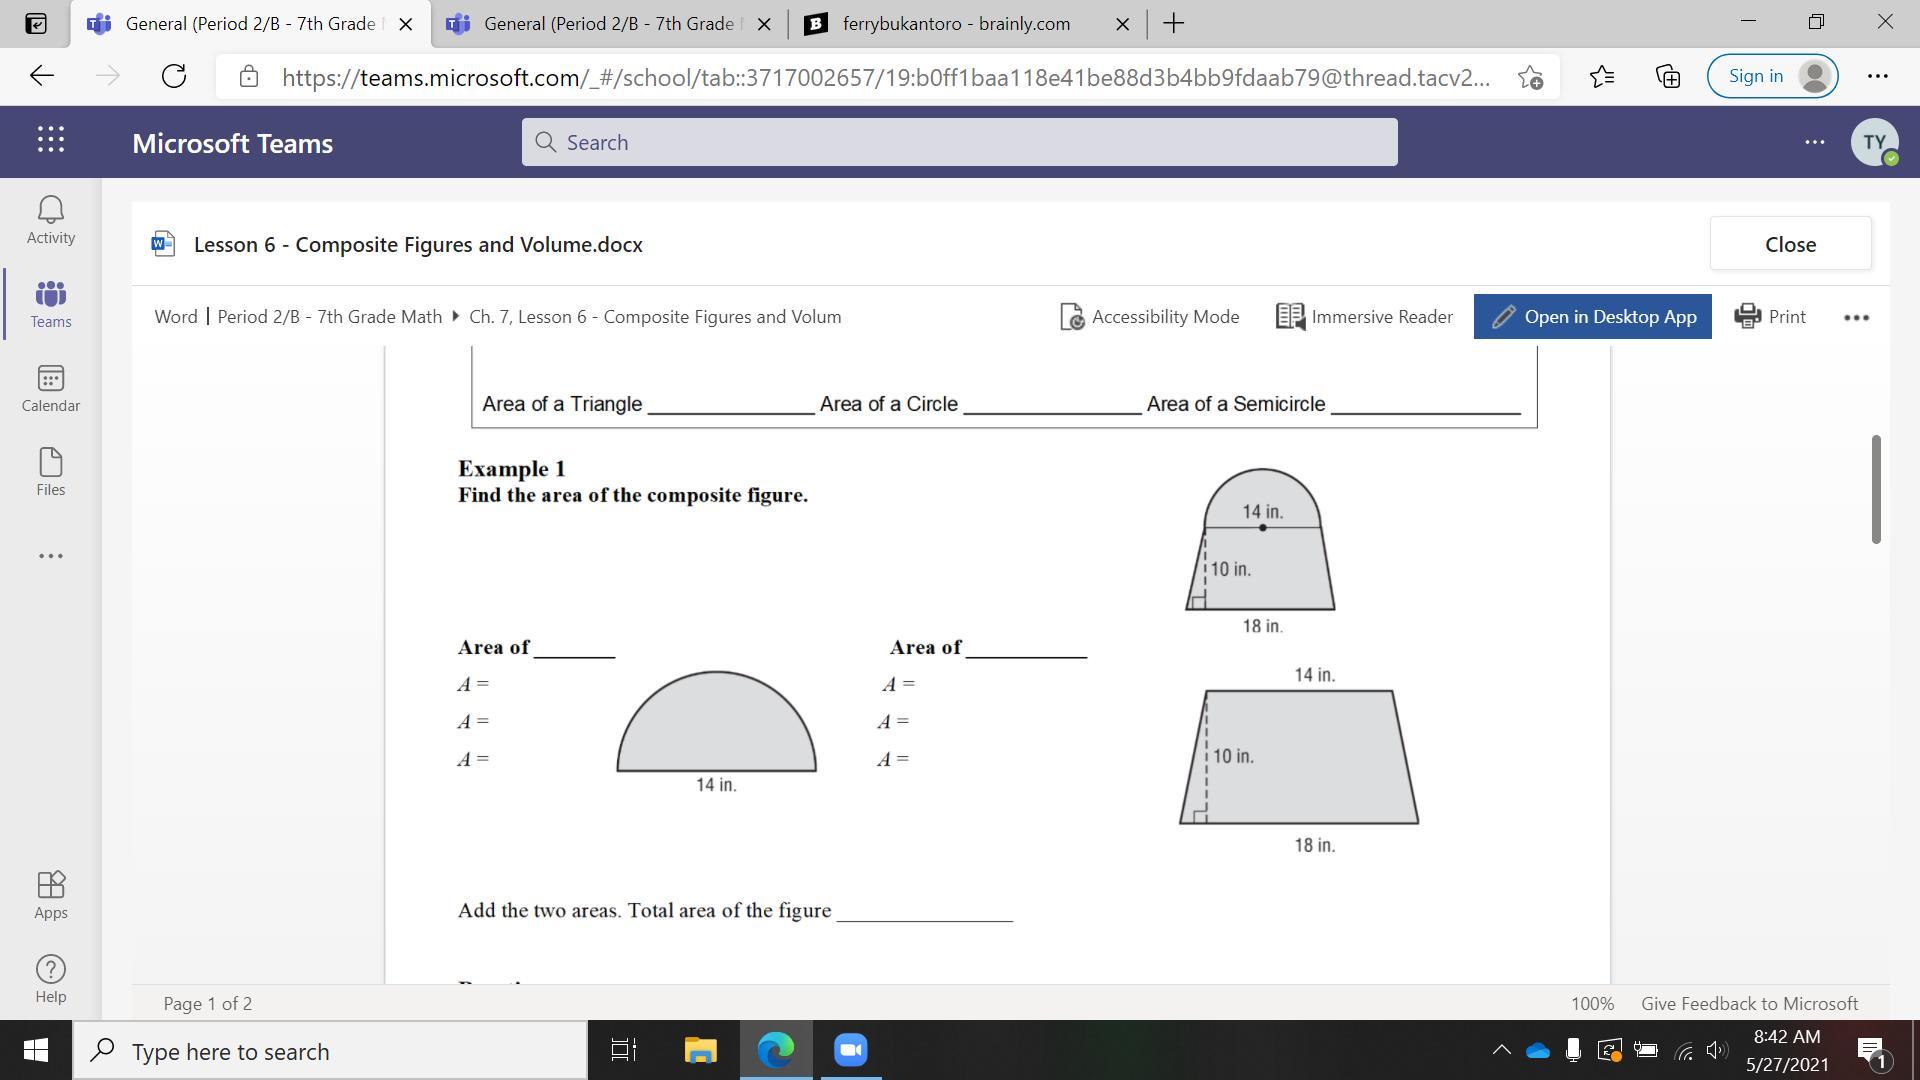Image resolution: width=1920 pixels, height=1080 pixels.
Task: Switch to the brainly.com browser tab
Action: coord(955,23)
